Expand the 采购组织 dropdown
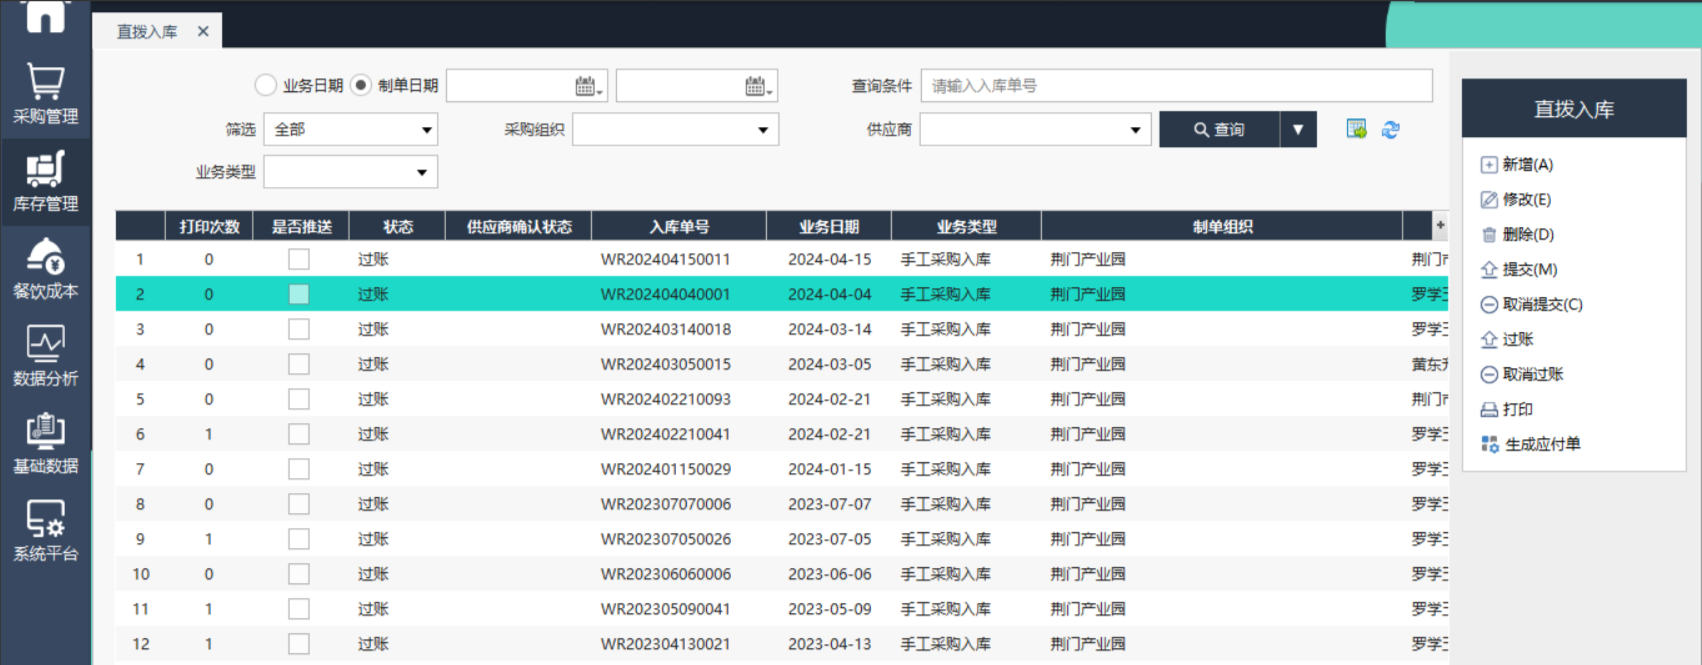This screenshot has width=1702, height=665. click(x=762, y=130)
